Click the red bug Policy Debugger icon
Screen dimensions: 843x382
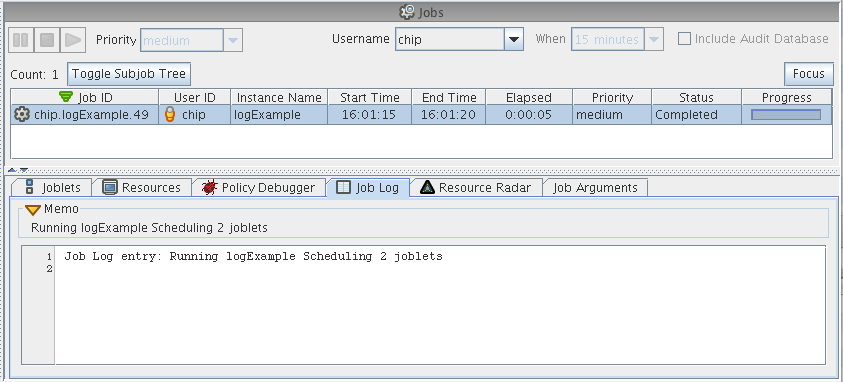coord(209,188)
